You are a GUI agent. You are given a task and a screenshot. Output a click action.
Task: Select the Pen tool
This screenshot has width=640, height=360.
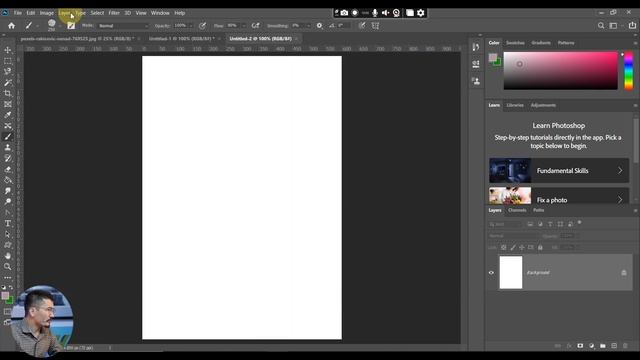point(8,212)
